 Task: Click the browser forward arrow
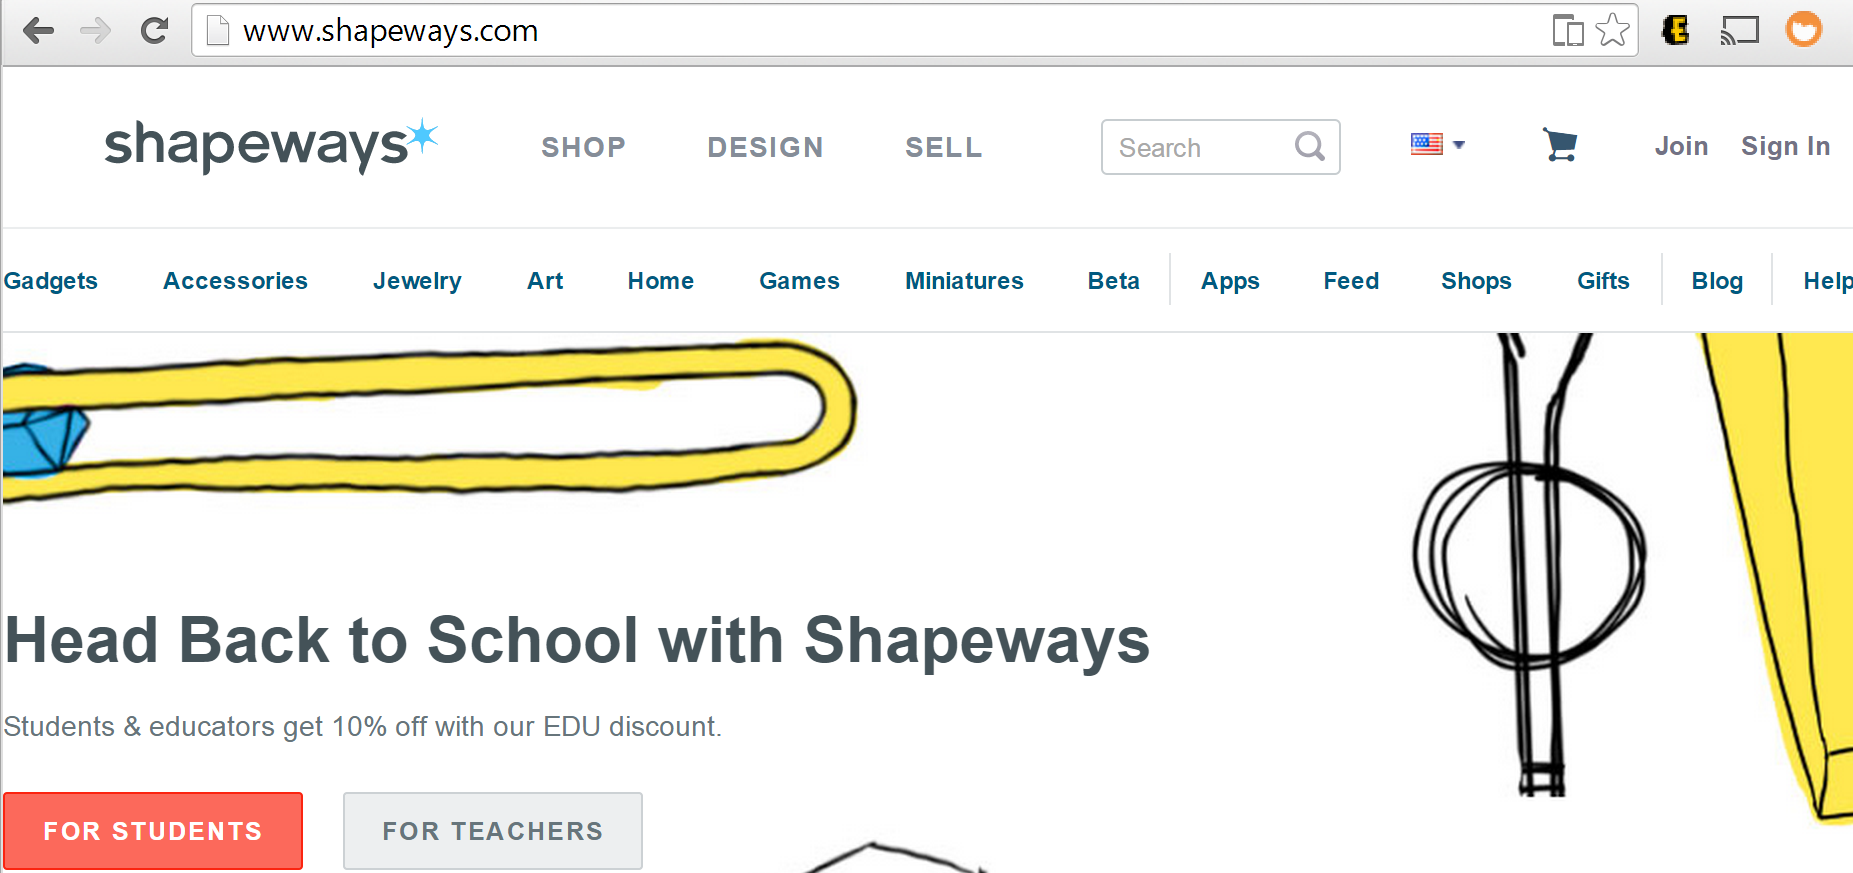[x=95, y=31]
